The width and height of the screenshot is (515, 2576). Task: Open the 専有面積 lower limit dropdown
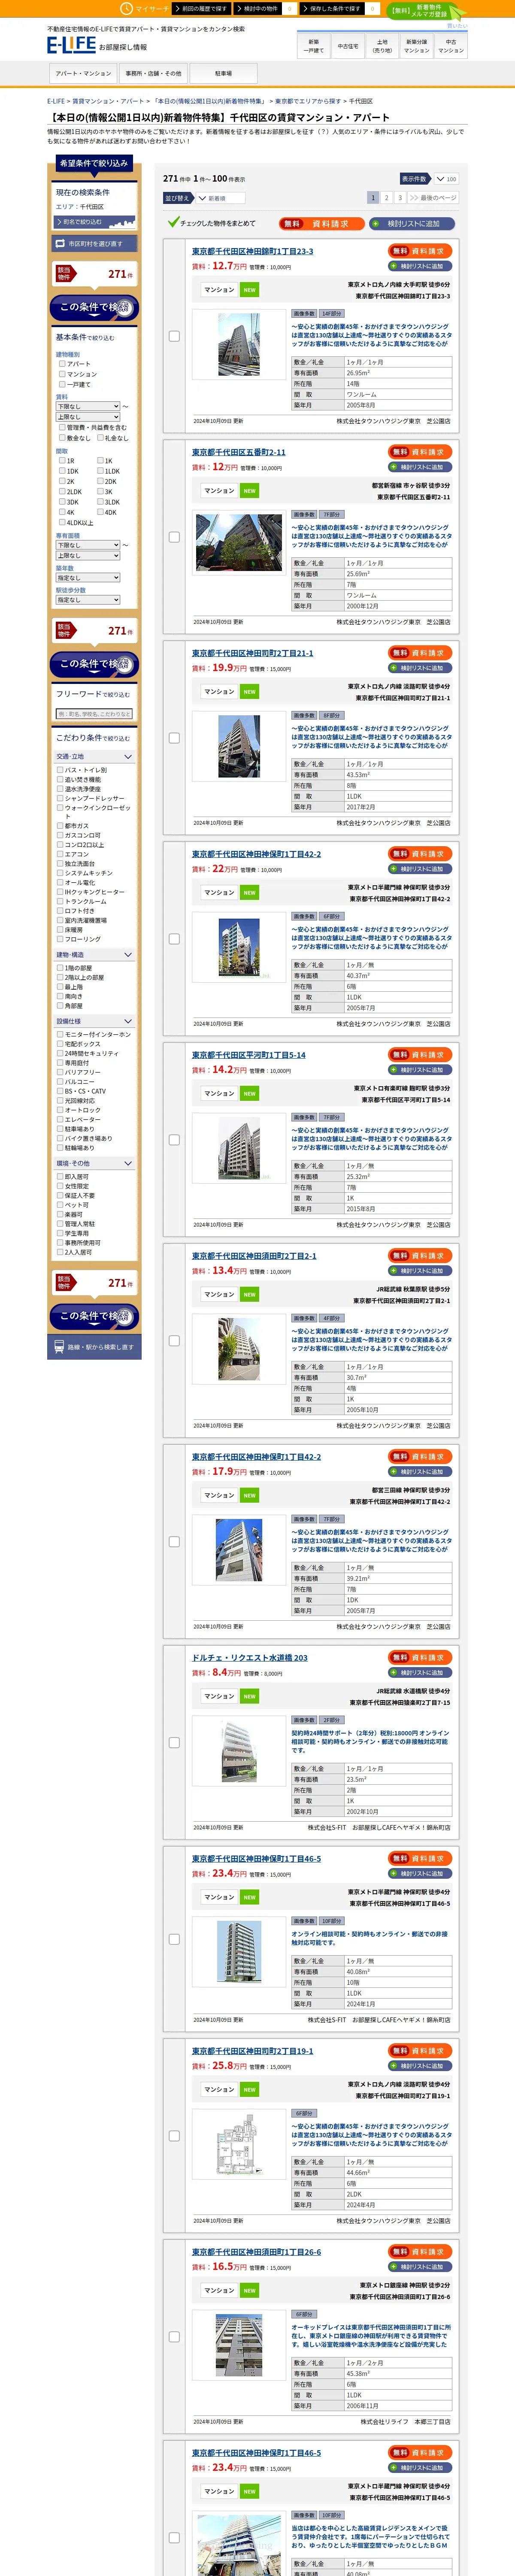point(88,545)
